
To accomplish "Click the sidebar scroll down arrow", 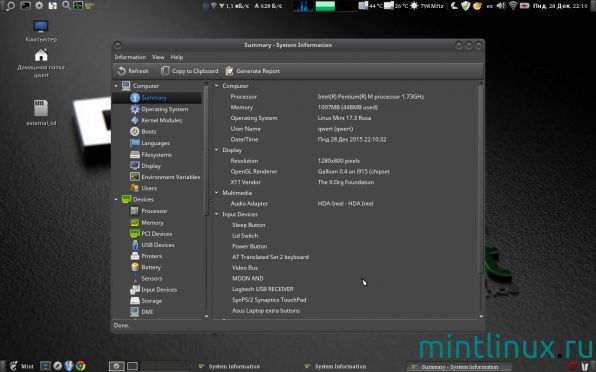I will 206,316.
